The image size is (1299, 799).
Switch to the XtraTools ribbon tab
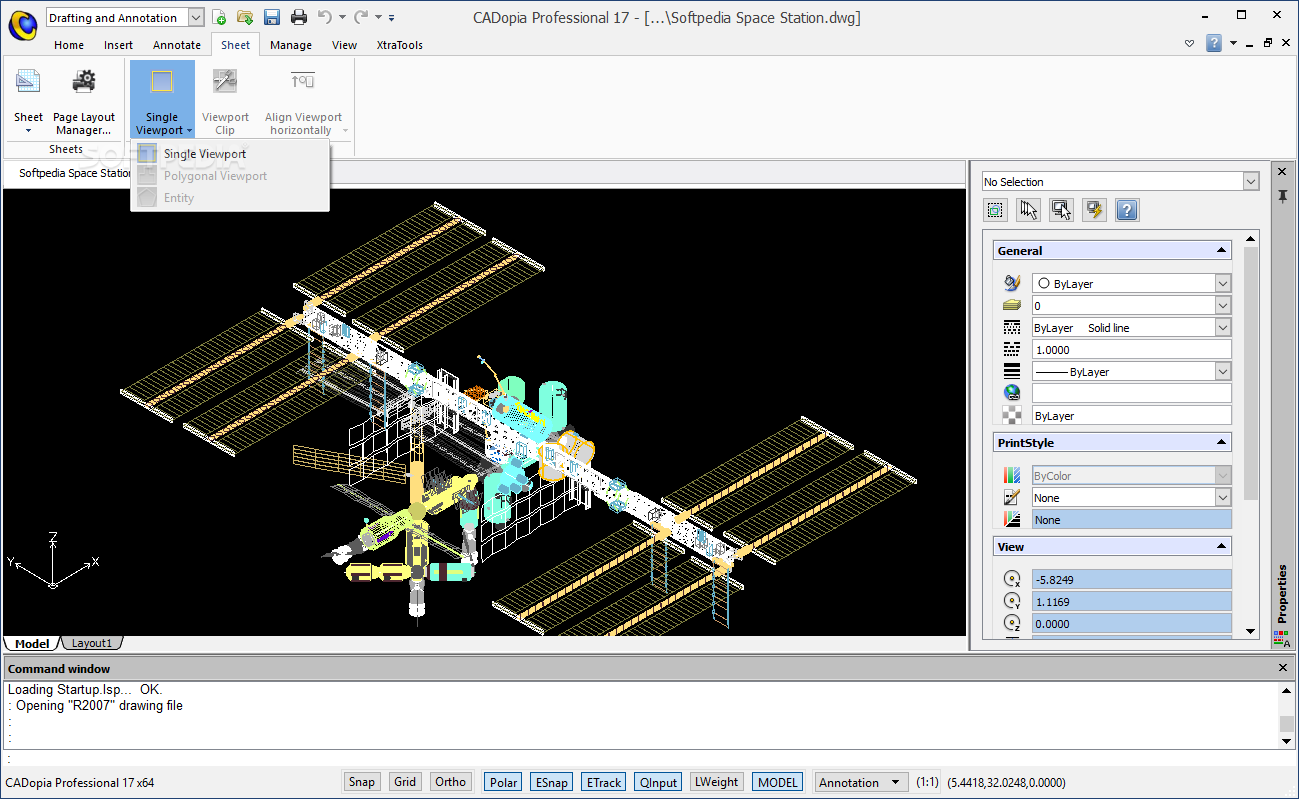pos(399,45)
